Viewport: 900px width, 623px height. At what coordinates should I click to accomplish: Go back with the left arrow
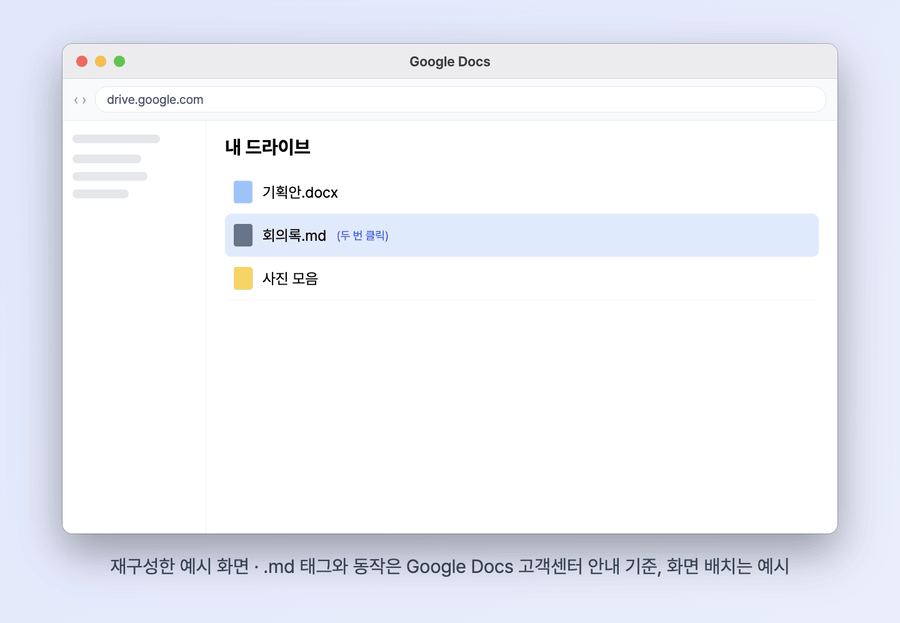pos(76,100)
